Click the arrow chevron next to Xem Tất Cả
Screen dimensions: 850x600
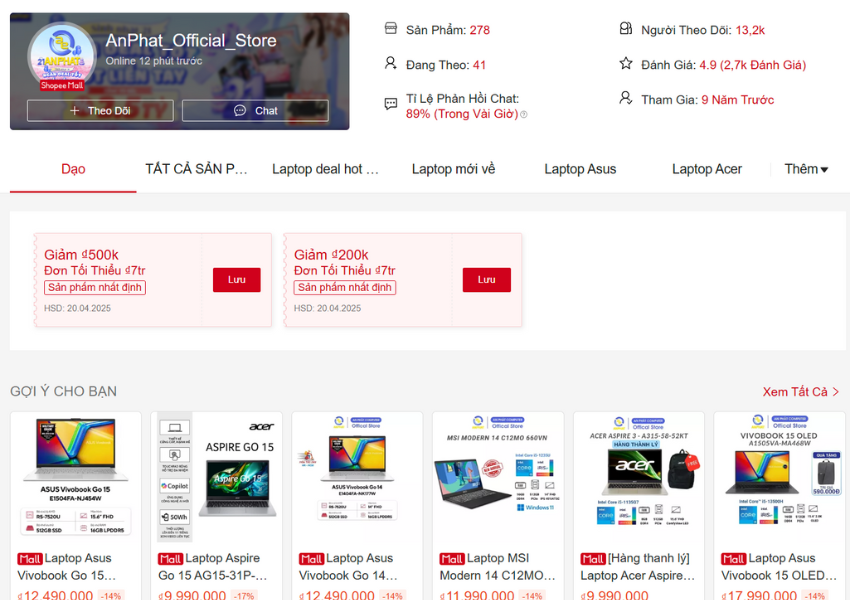pos(835,392)
